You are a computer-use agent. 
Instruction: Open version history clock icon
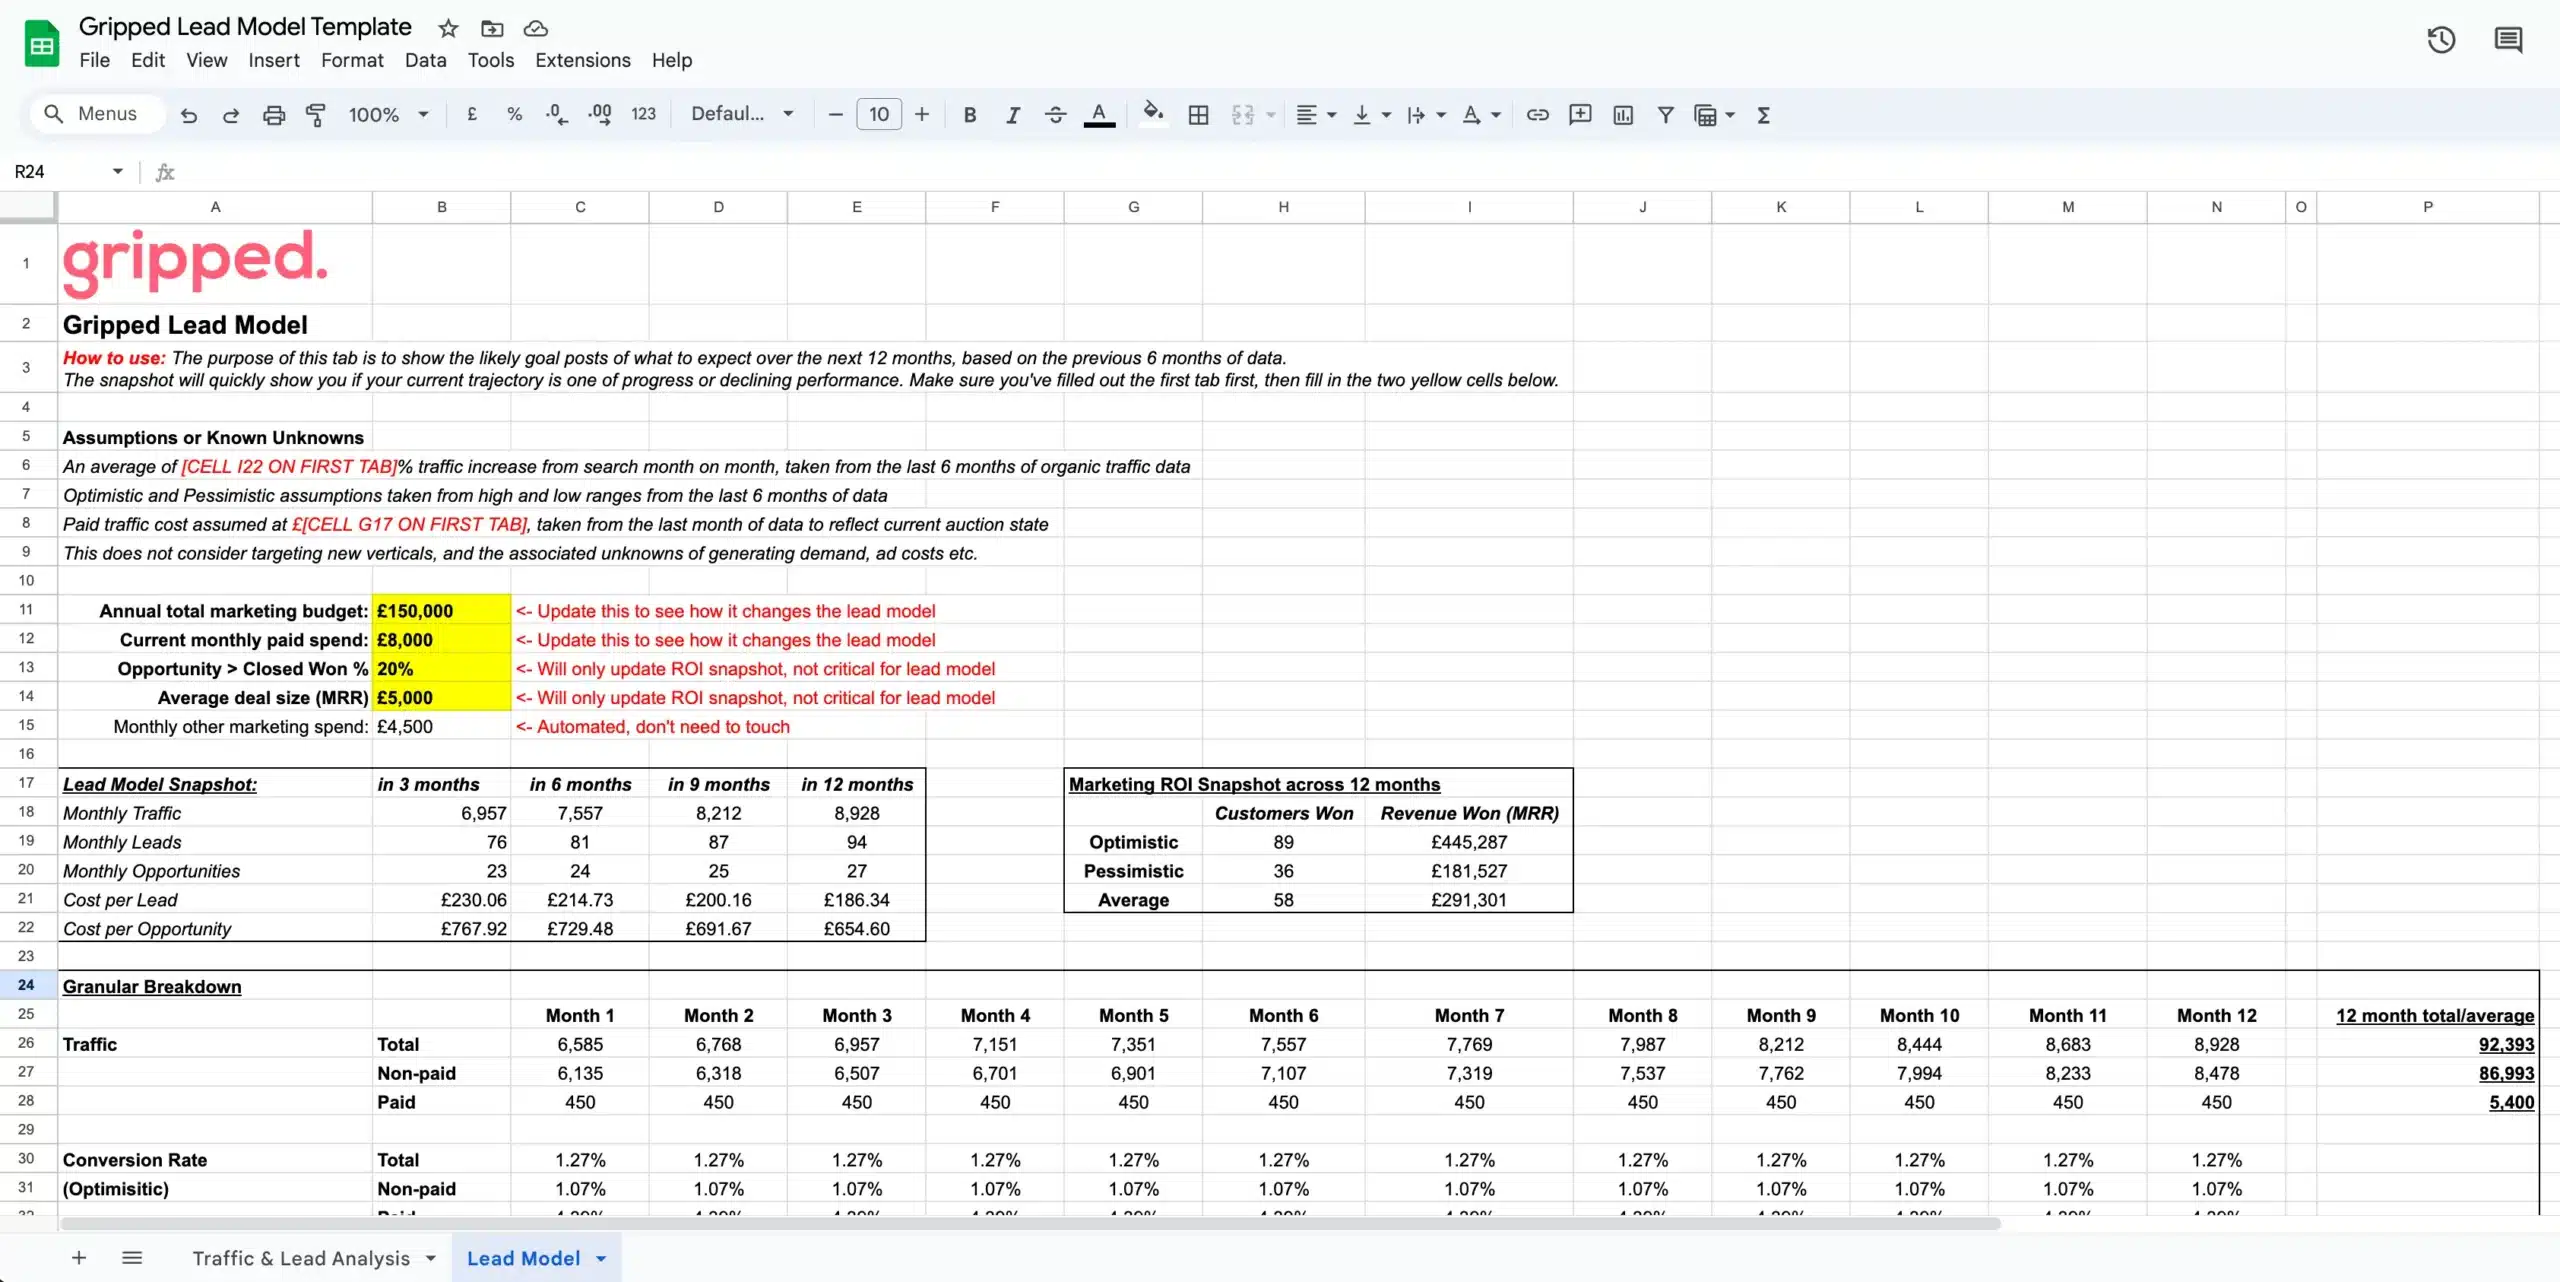(2441, 40)
